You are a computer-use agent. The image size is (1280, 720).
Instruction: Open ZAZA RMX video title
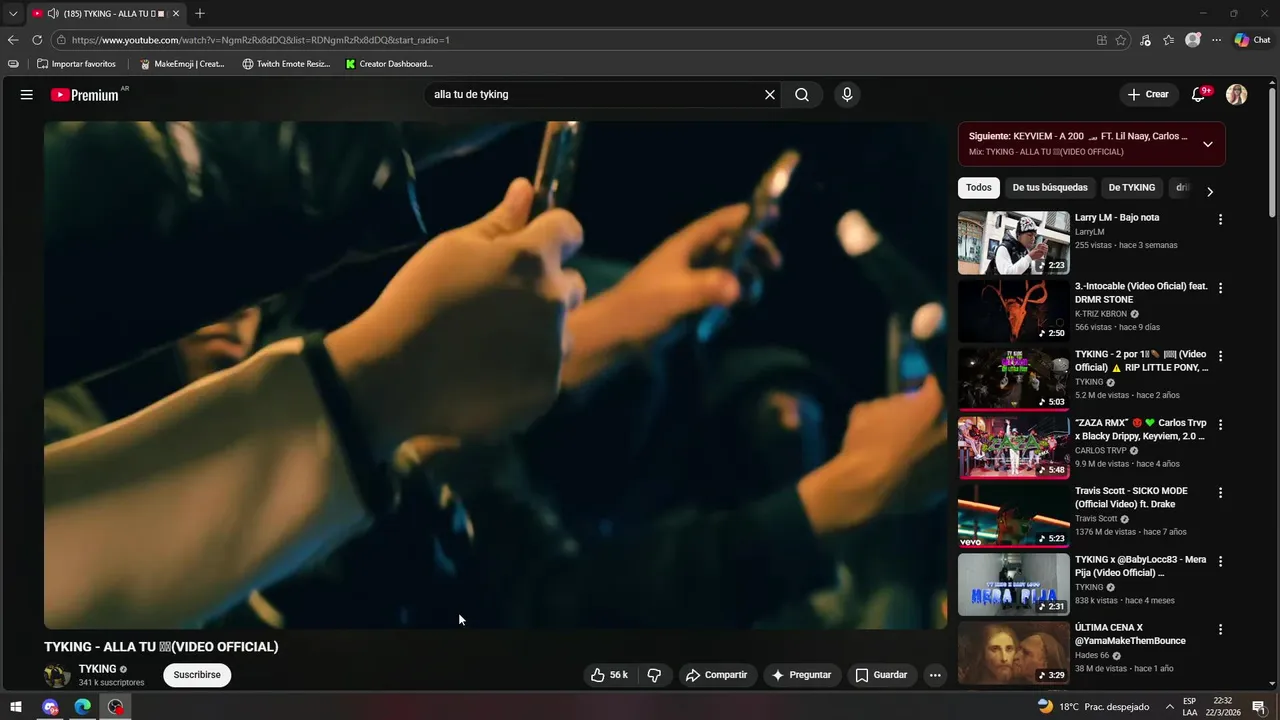1141,430
